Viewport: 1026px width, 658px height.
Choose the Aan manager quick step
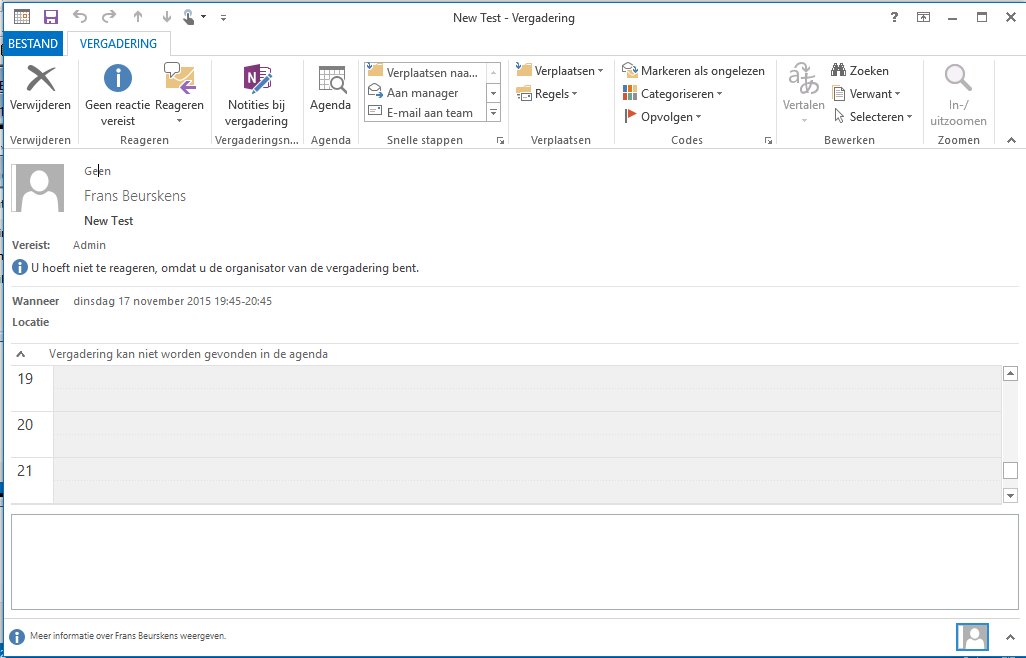coord(421,93)
